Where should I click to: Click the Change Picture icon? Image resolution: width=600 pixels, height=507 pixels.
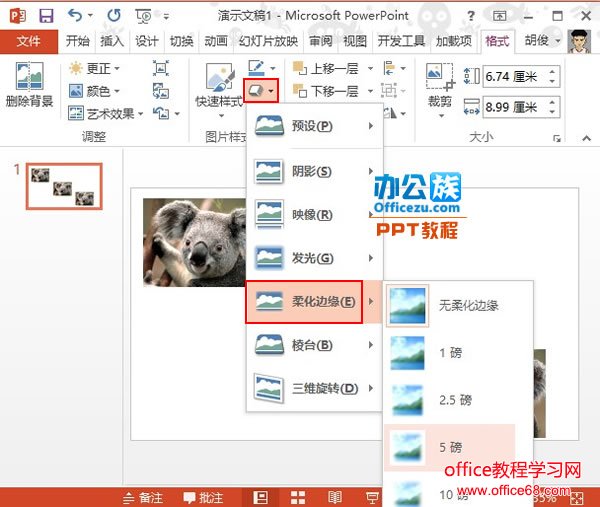coord(161,91)
